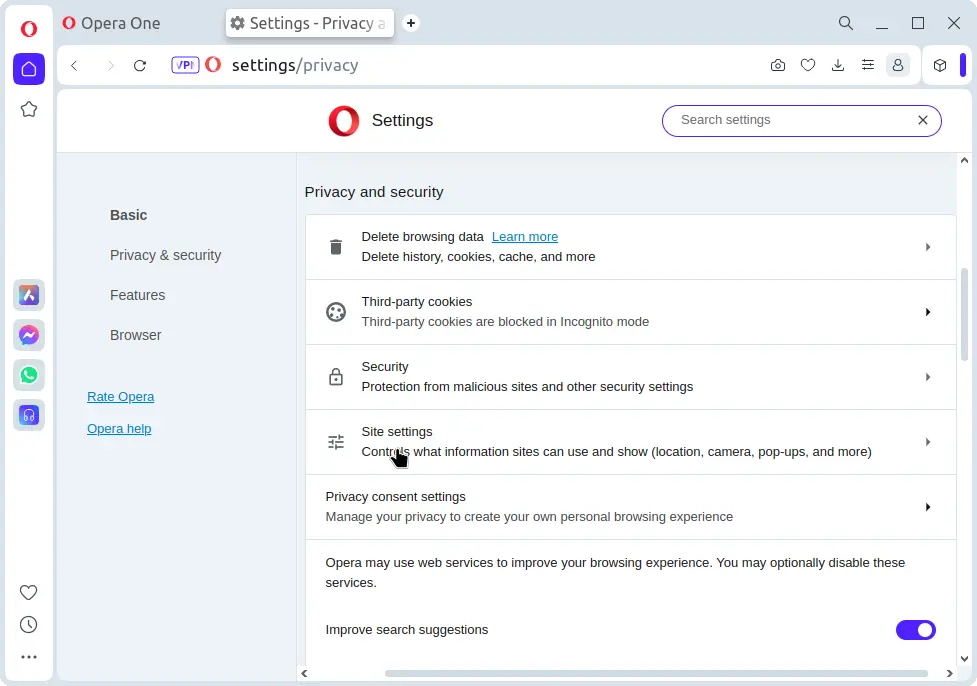This screenshot has height=686, width=977.
Task: Click the vertical scrollbar thumb
Action: [x=964, y=315]
